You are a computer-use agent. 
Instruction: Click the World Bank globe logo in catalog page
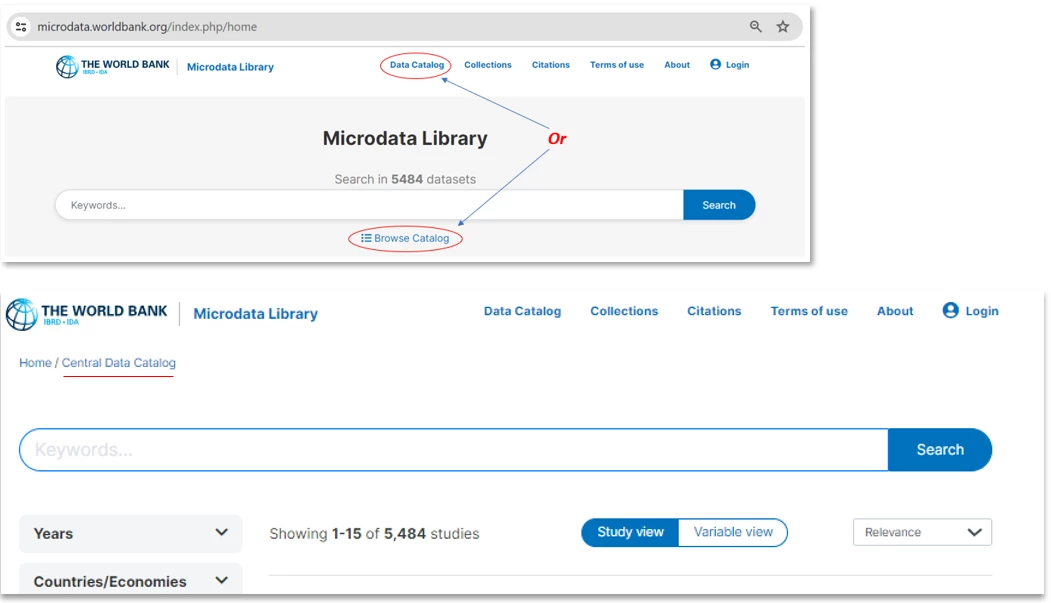click(21, 314)
